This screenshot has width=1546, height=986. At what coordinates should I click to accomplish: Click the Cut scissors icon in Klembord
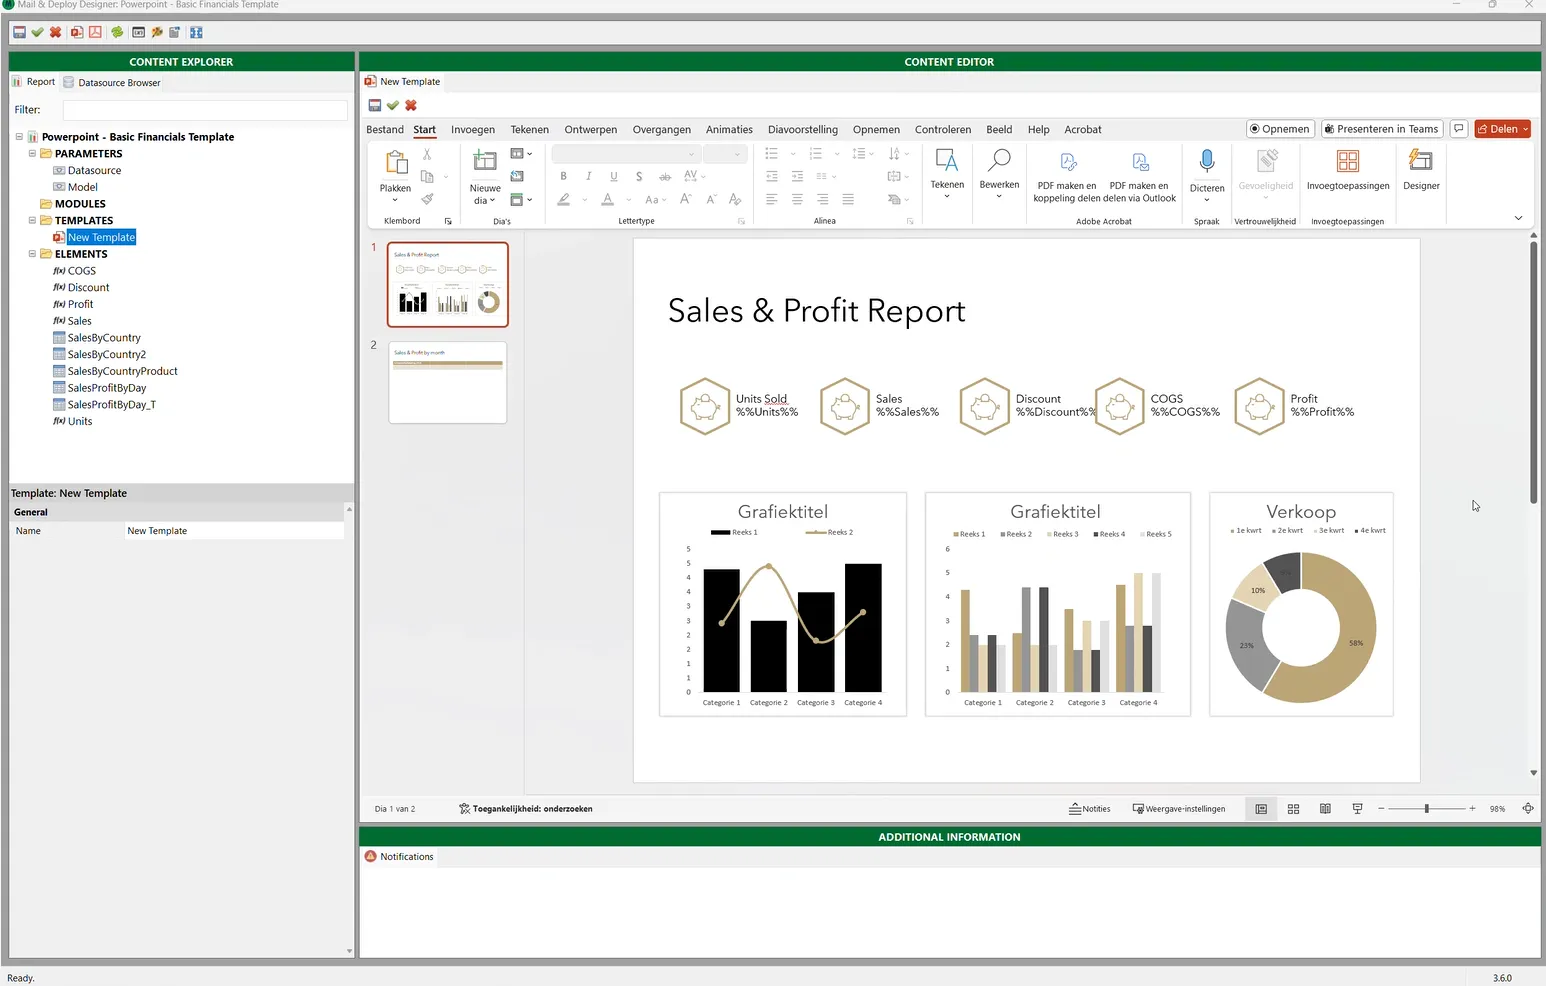click(427, 154)
